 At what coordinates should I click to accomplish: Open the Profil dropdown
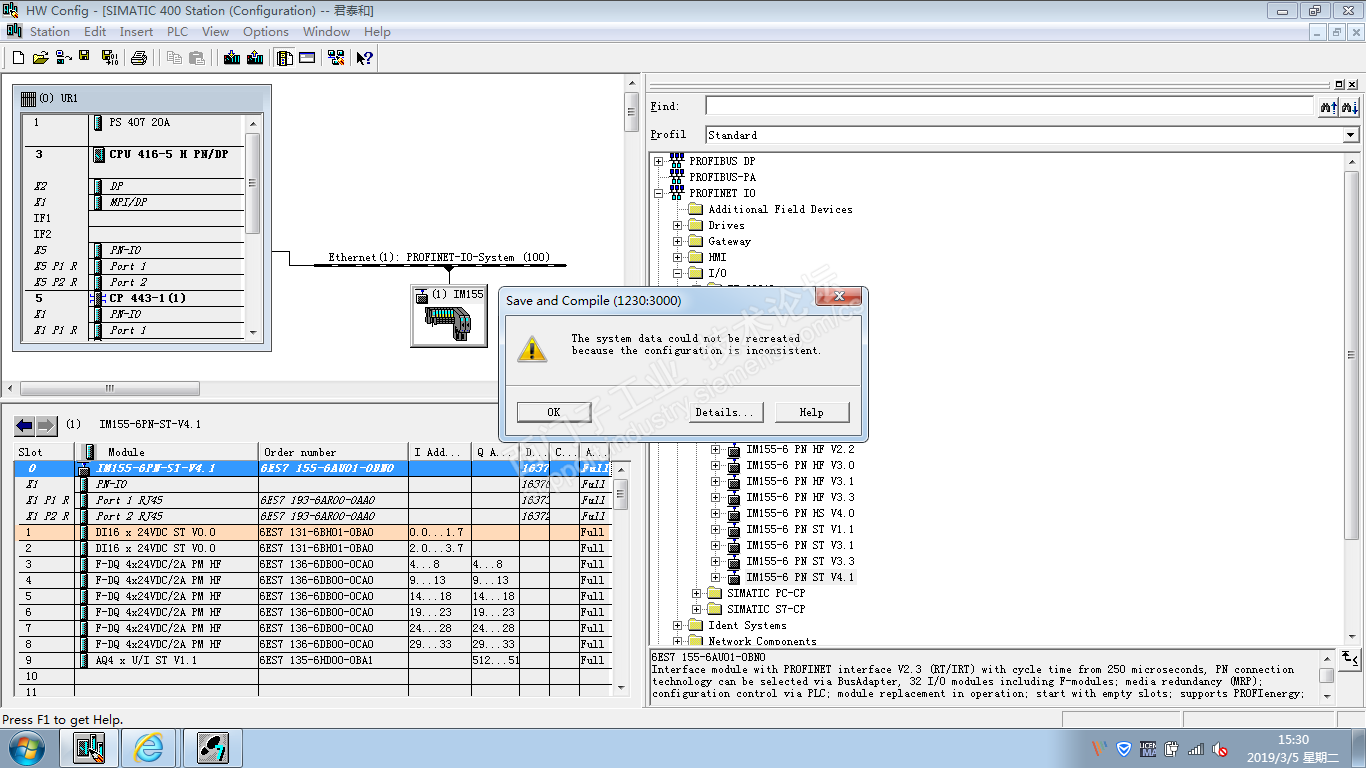tap(1350, 135)
